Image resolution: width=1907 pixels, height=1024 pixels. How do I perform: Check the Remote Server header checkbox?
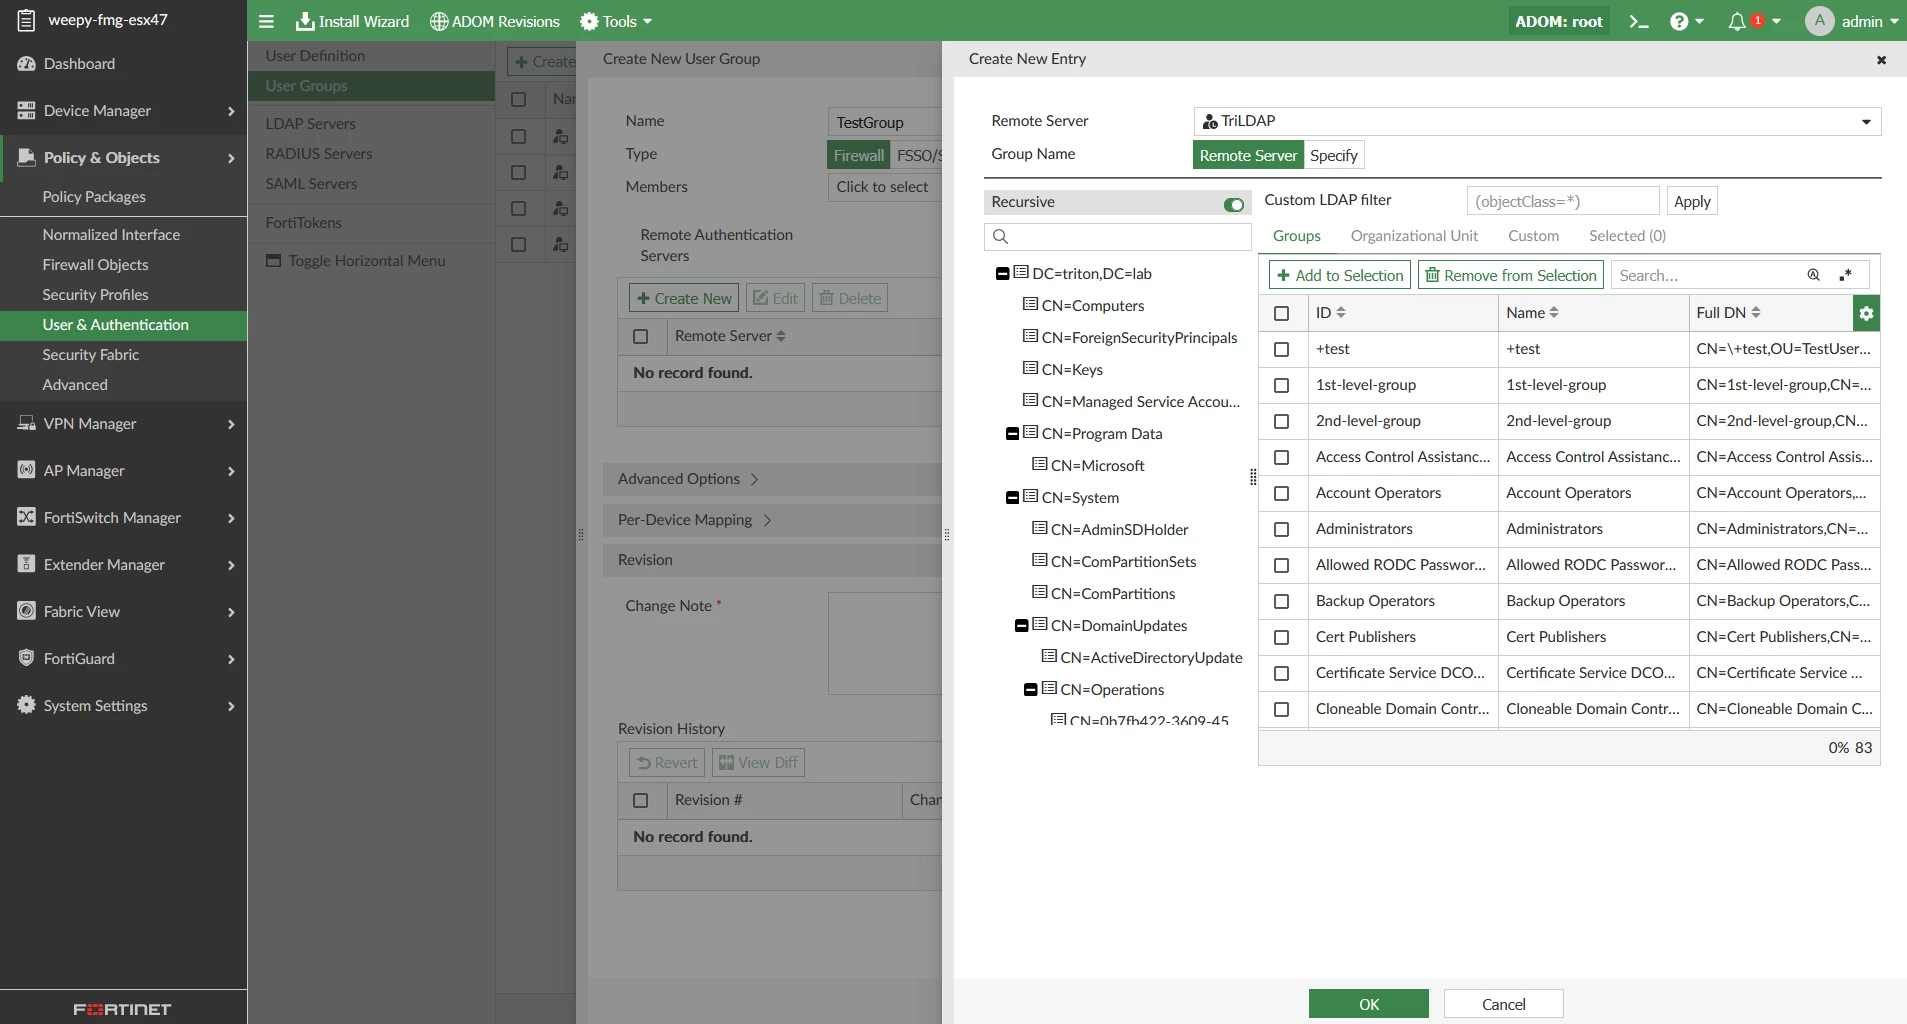click(641, 336)
